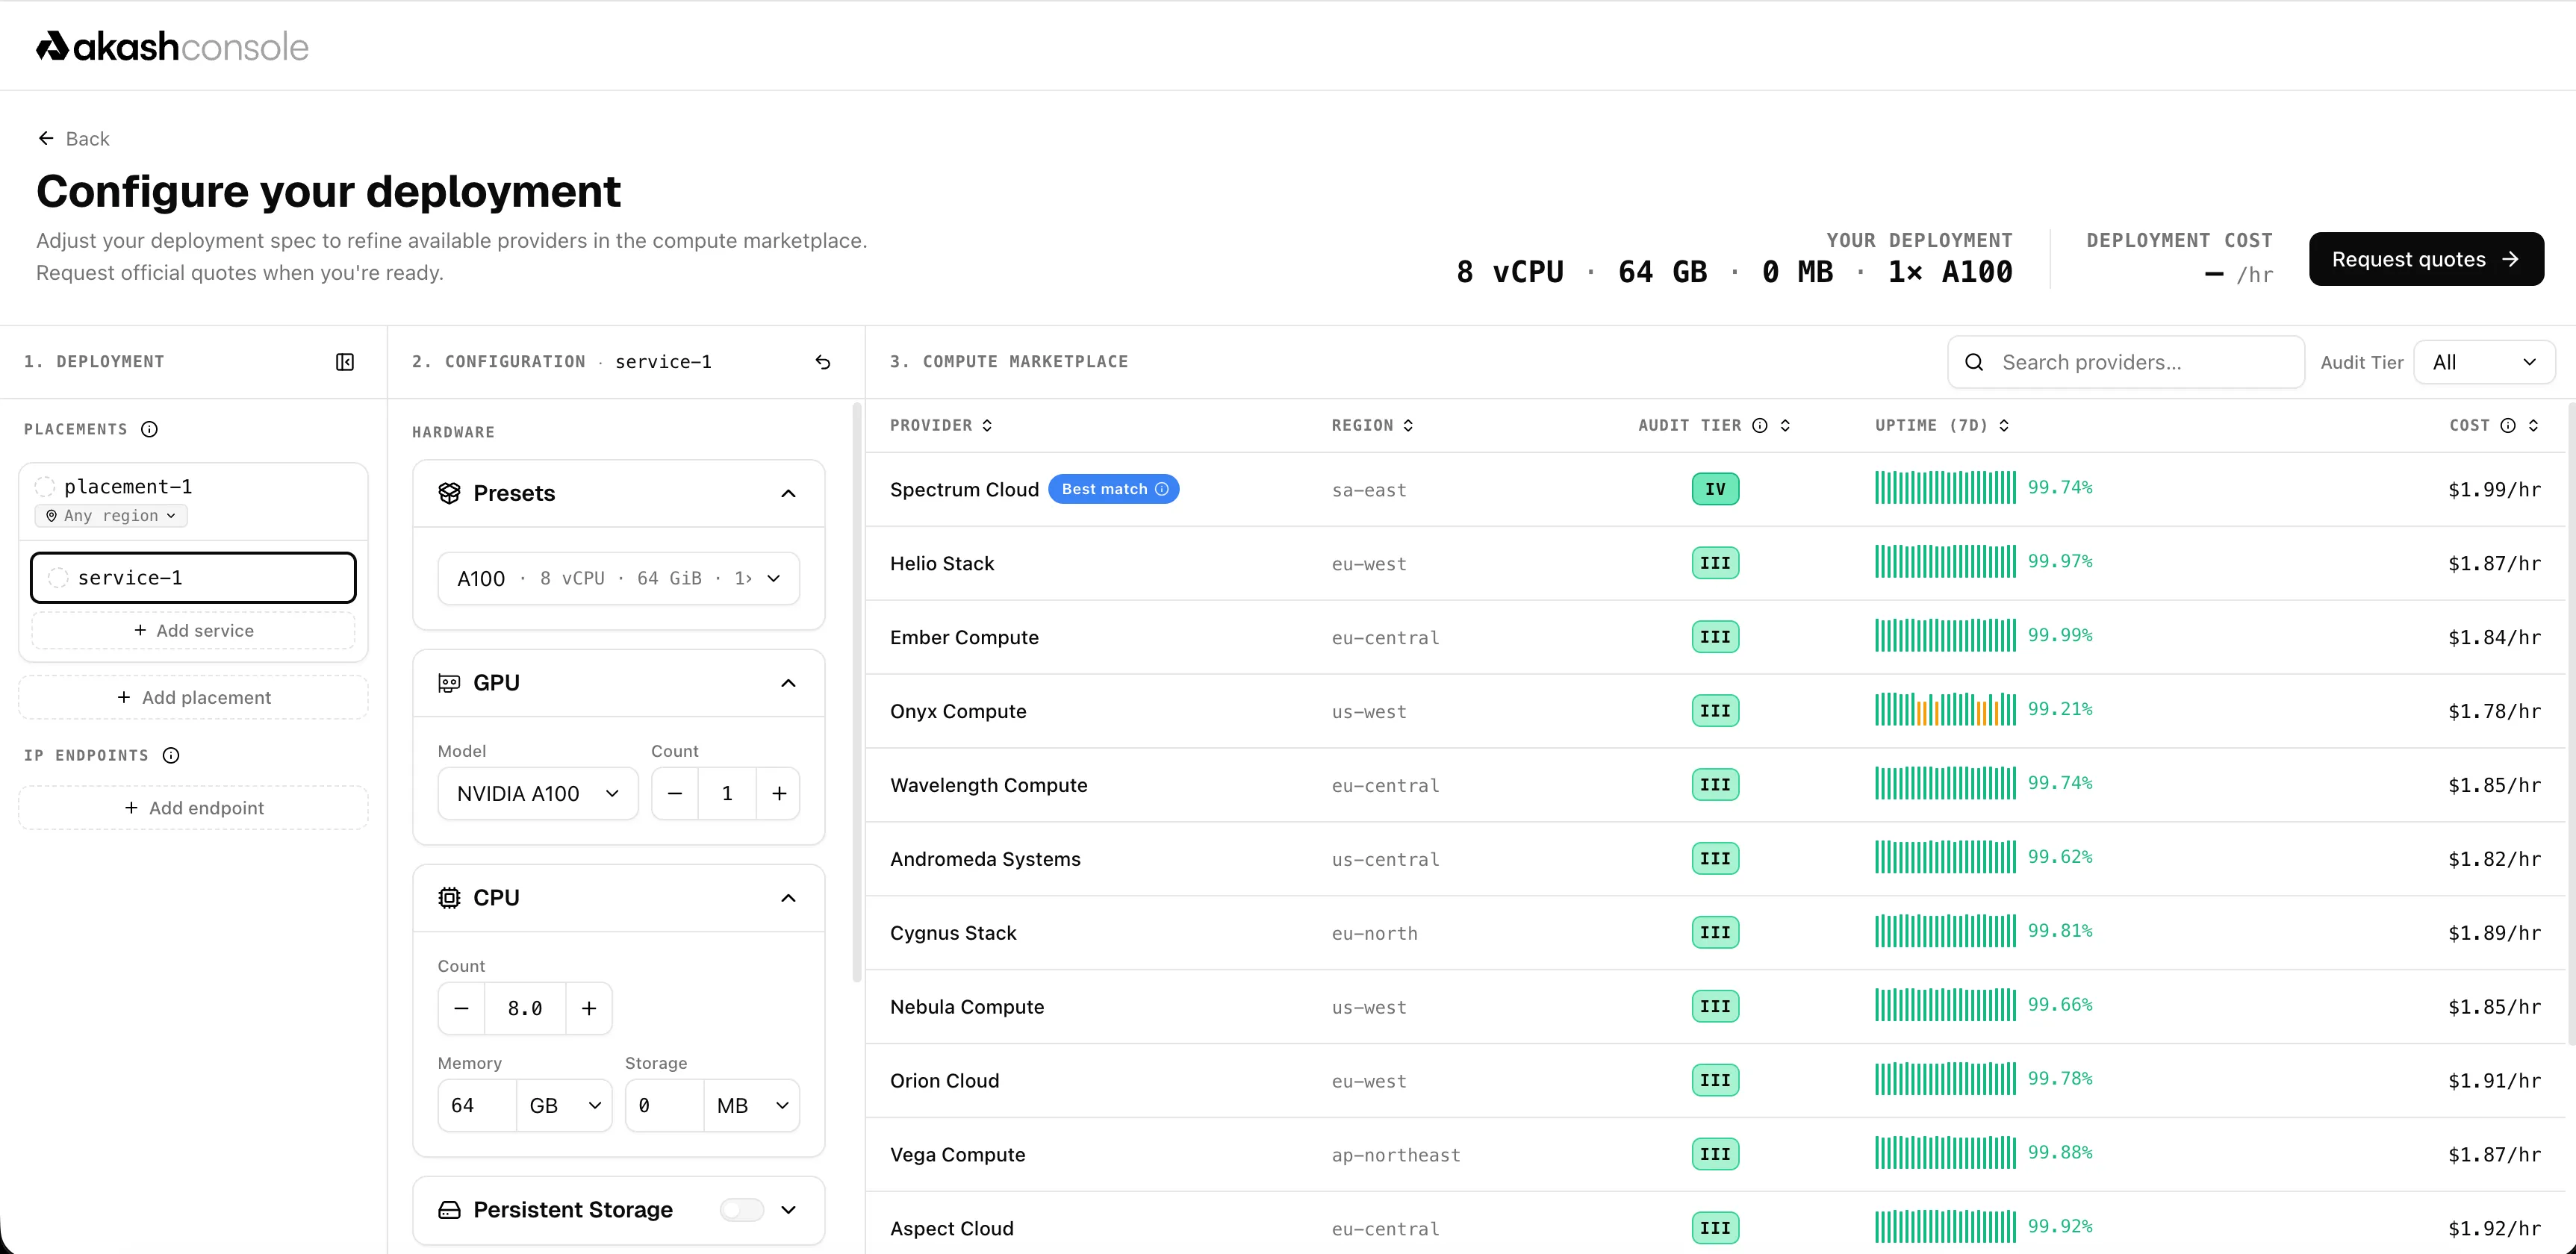Click Best match badge

point(1114,489)
